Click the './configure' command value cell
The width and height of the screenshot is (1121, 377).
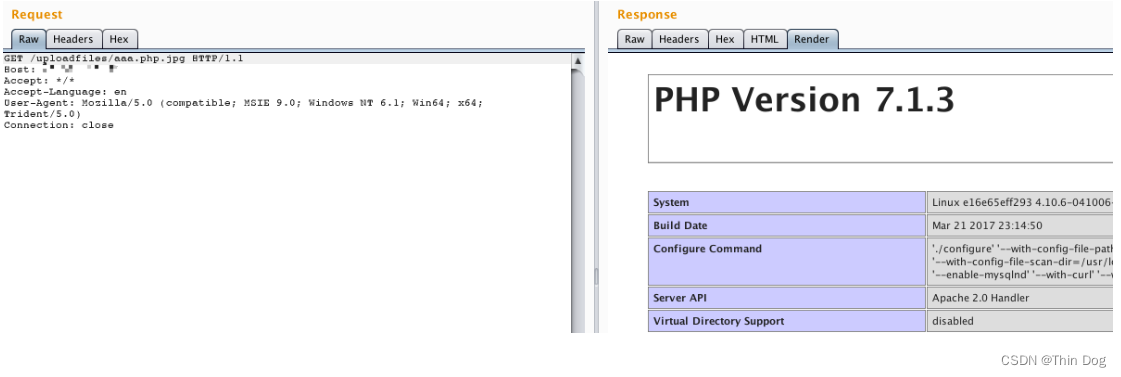click(x=1021, y=262)
